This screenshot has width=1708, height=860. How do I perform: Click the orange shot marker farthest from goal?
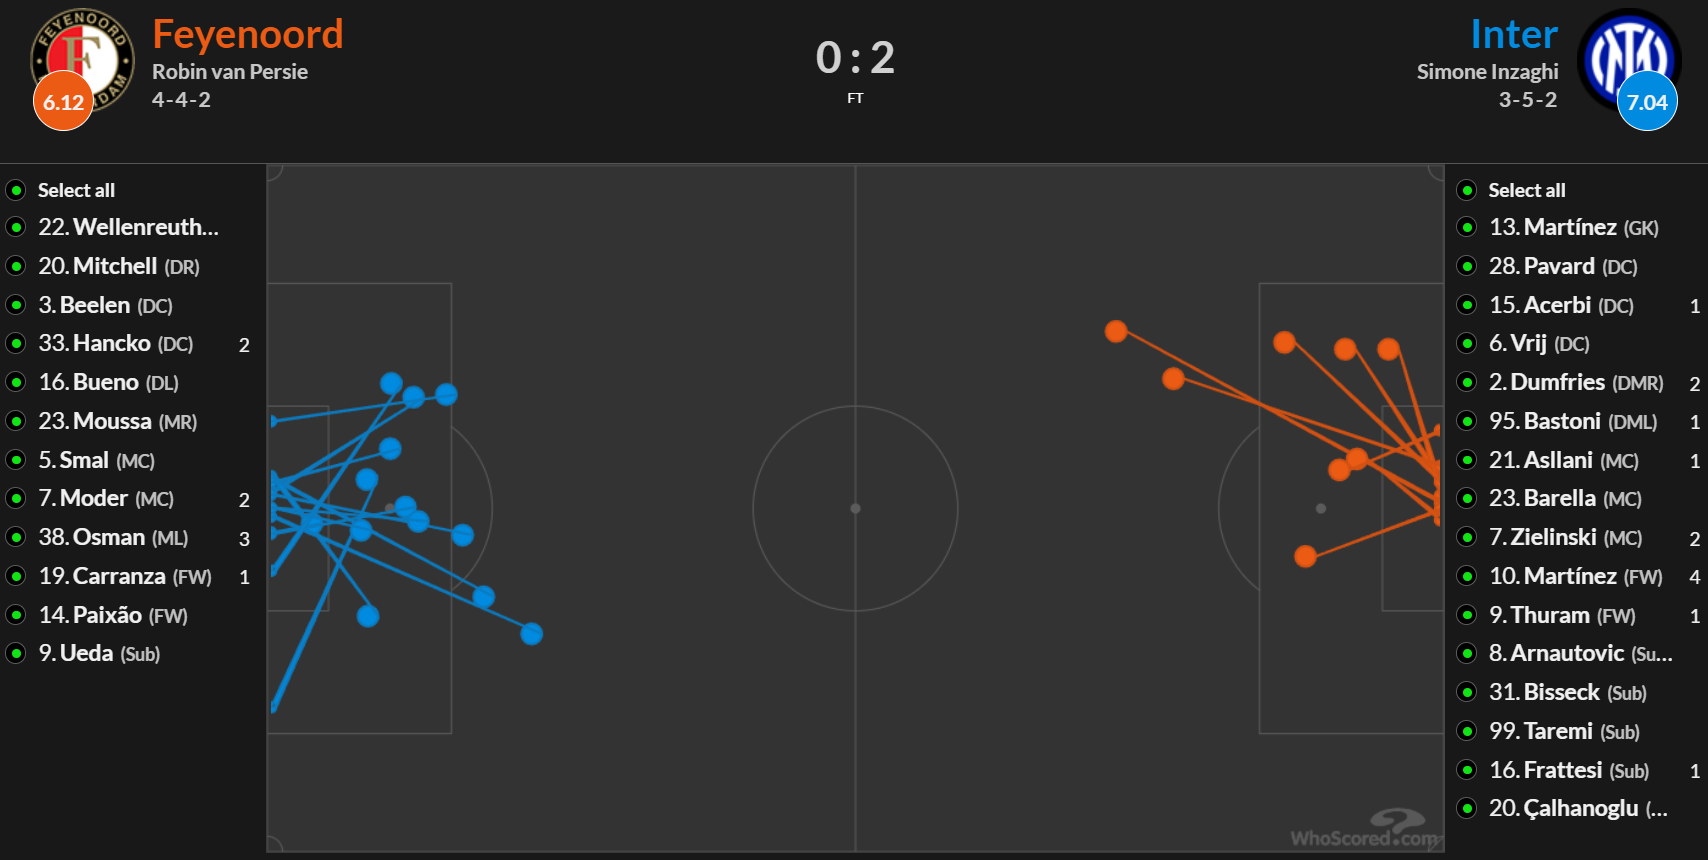click(x=1116, y=331)
